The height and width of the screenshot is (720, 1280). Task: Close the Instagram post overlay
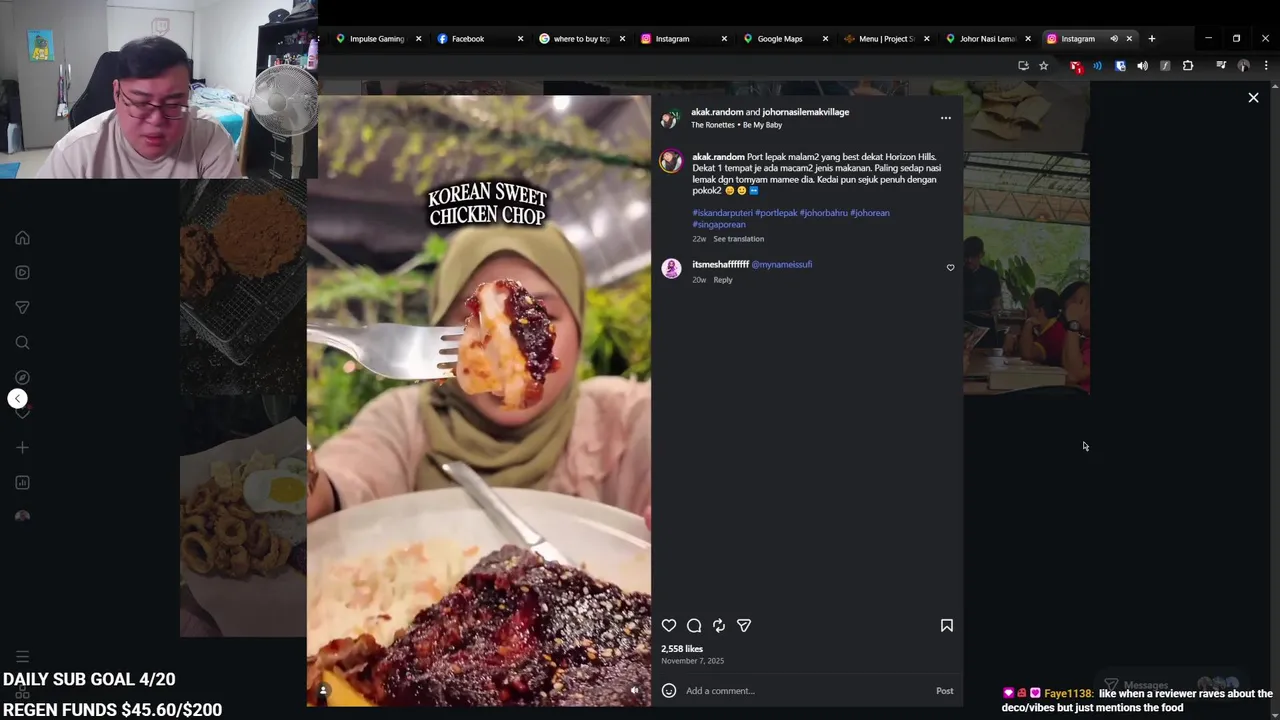(1253, 98)
